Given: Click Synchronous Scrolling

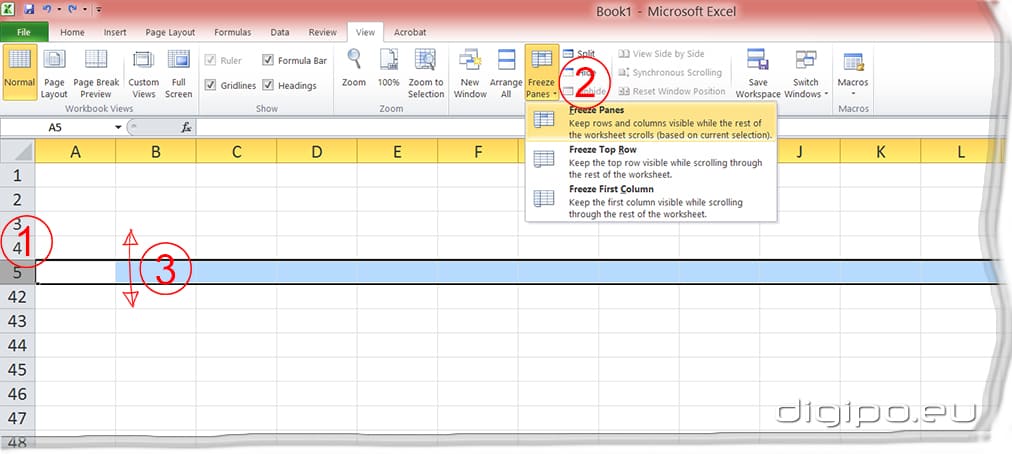Looking at the screenshot, I should click(x=669, y=72).
